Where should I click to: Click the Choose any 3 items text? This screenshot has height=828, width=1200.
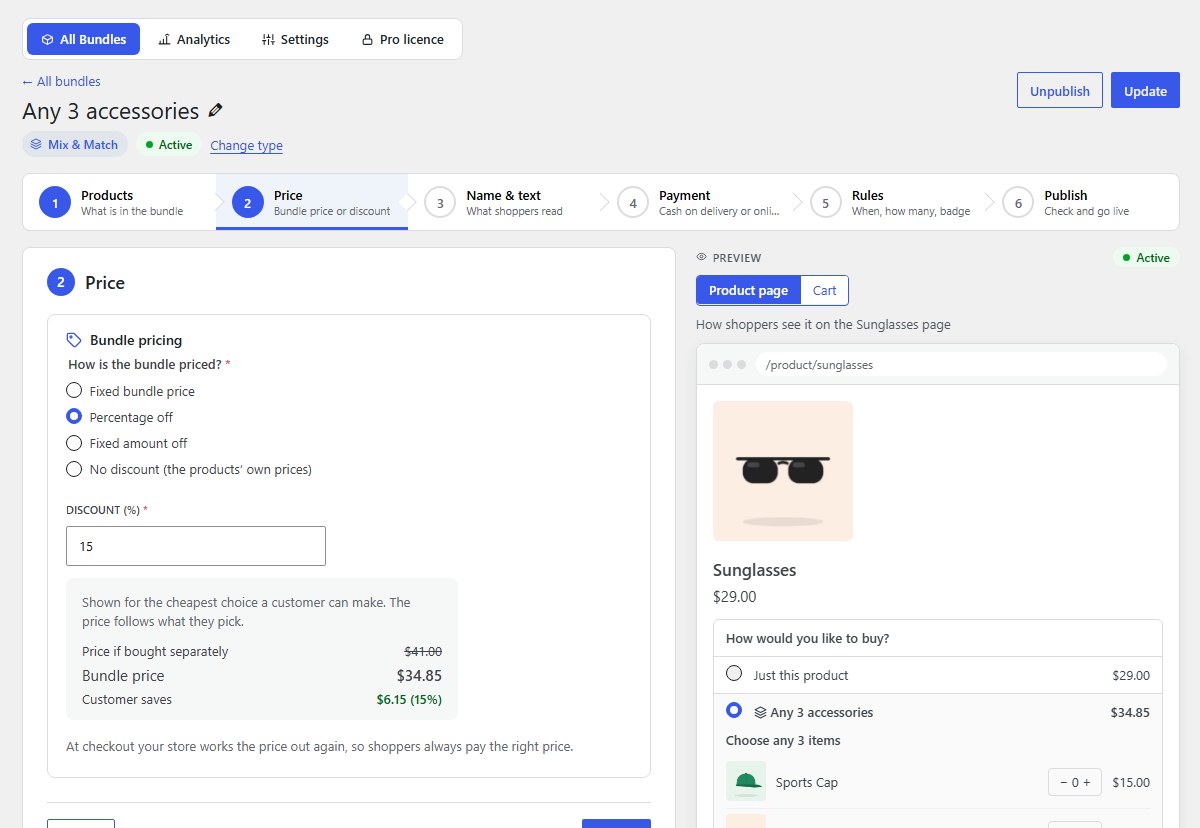783,741
